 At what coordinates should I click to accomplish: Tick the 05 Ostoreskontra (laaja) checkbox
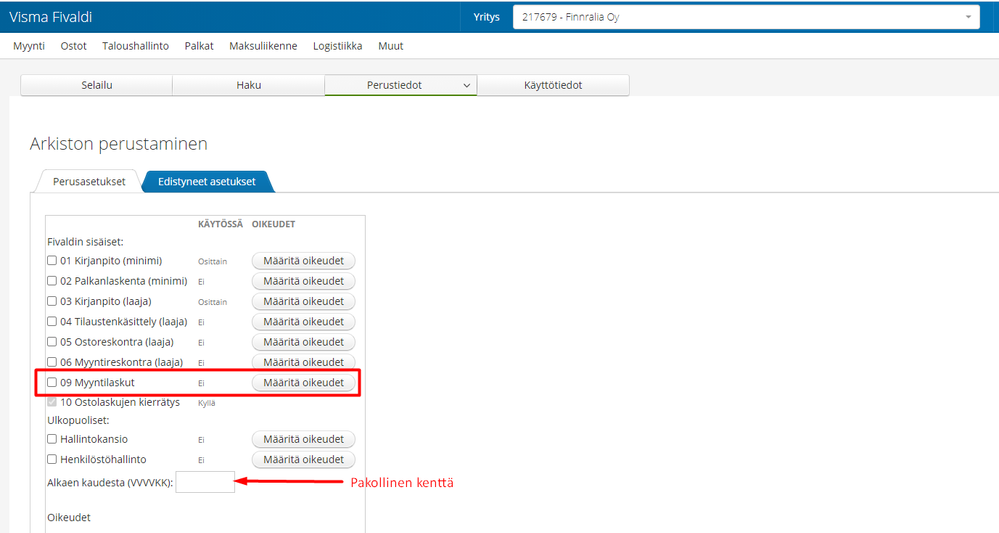pos(52,342)
